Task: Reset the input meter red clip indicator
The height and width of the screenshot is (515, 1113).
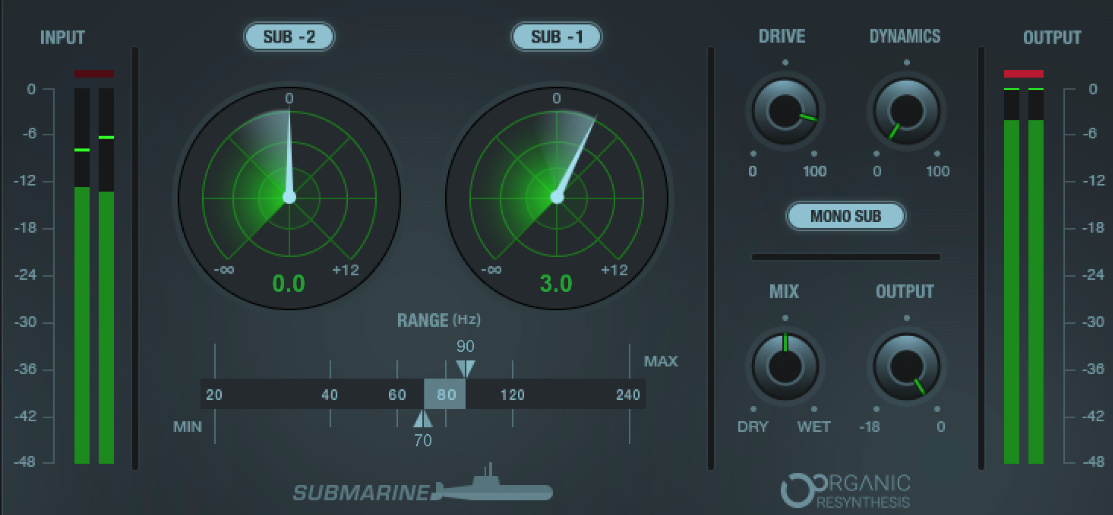Action: pyautogui.click(x=93, y=74)
